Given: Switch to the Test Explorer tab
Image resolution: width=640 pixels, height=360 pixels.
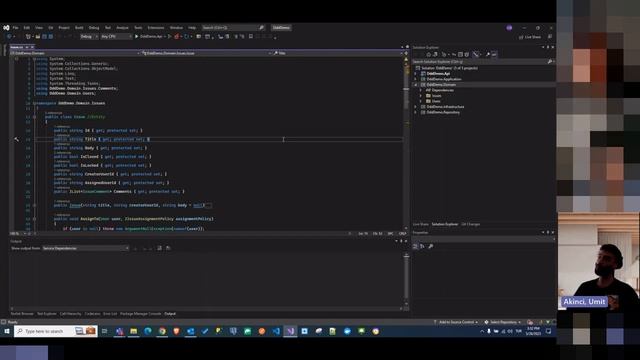Looking at the screenshot, I should [47, 314].
